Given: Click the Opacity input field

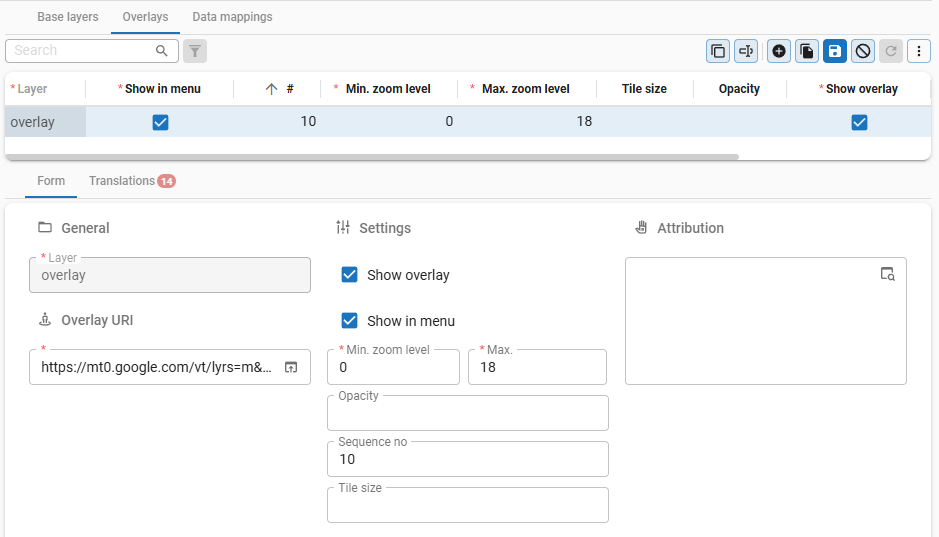Looking at the screenshot, I should [x=467, y=415].
